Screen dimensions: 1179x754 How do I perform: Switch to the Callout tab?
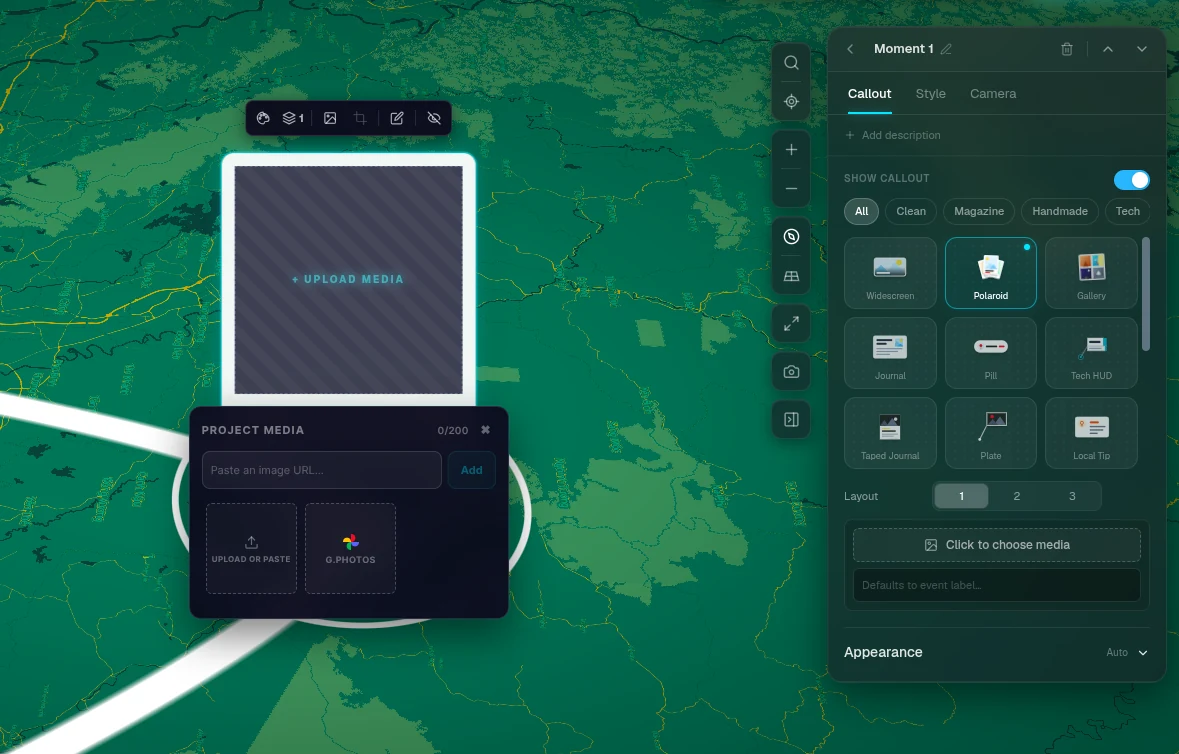pyautogui.click(x=869, y=94)
